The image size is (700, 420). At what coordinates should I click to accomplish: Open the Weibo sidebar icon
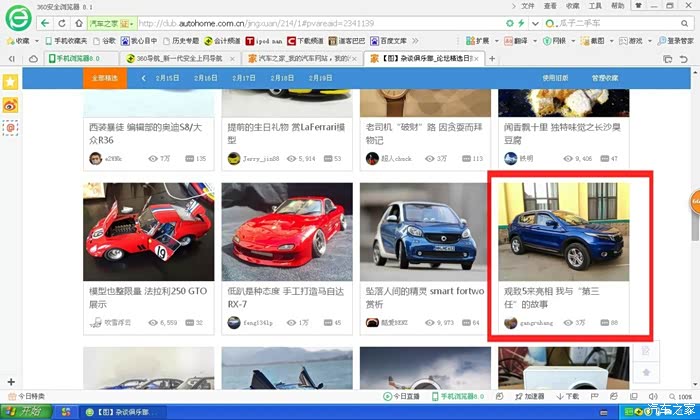(10, 104)
